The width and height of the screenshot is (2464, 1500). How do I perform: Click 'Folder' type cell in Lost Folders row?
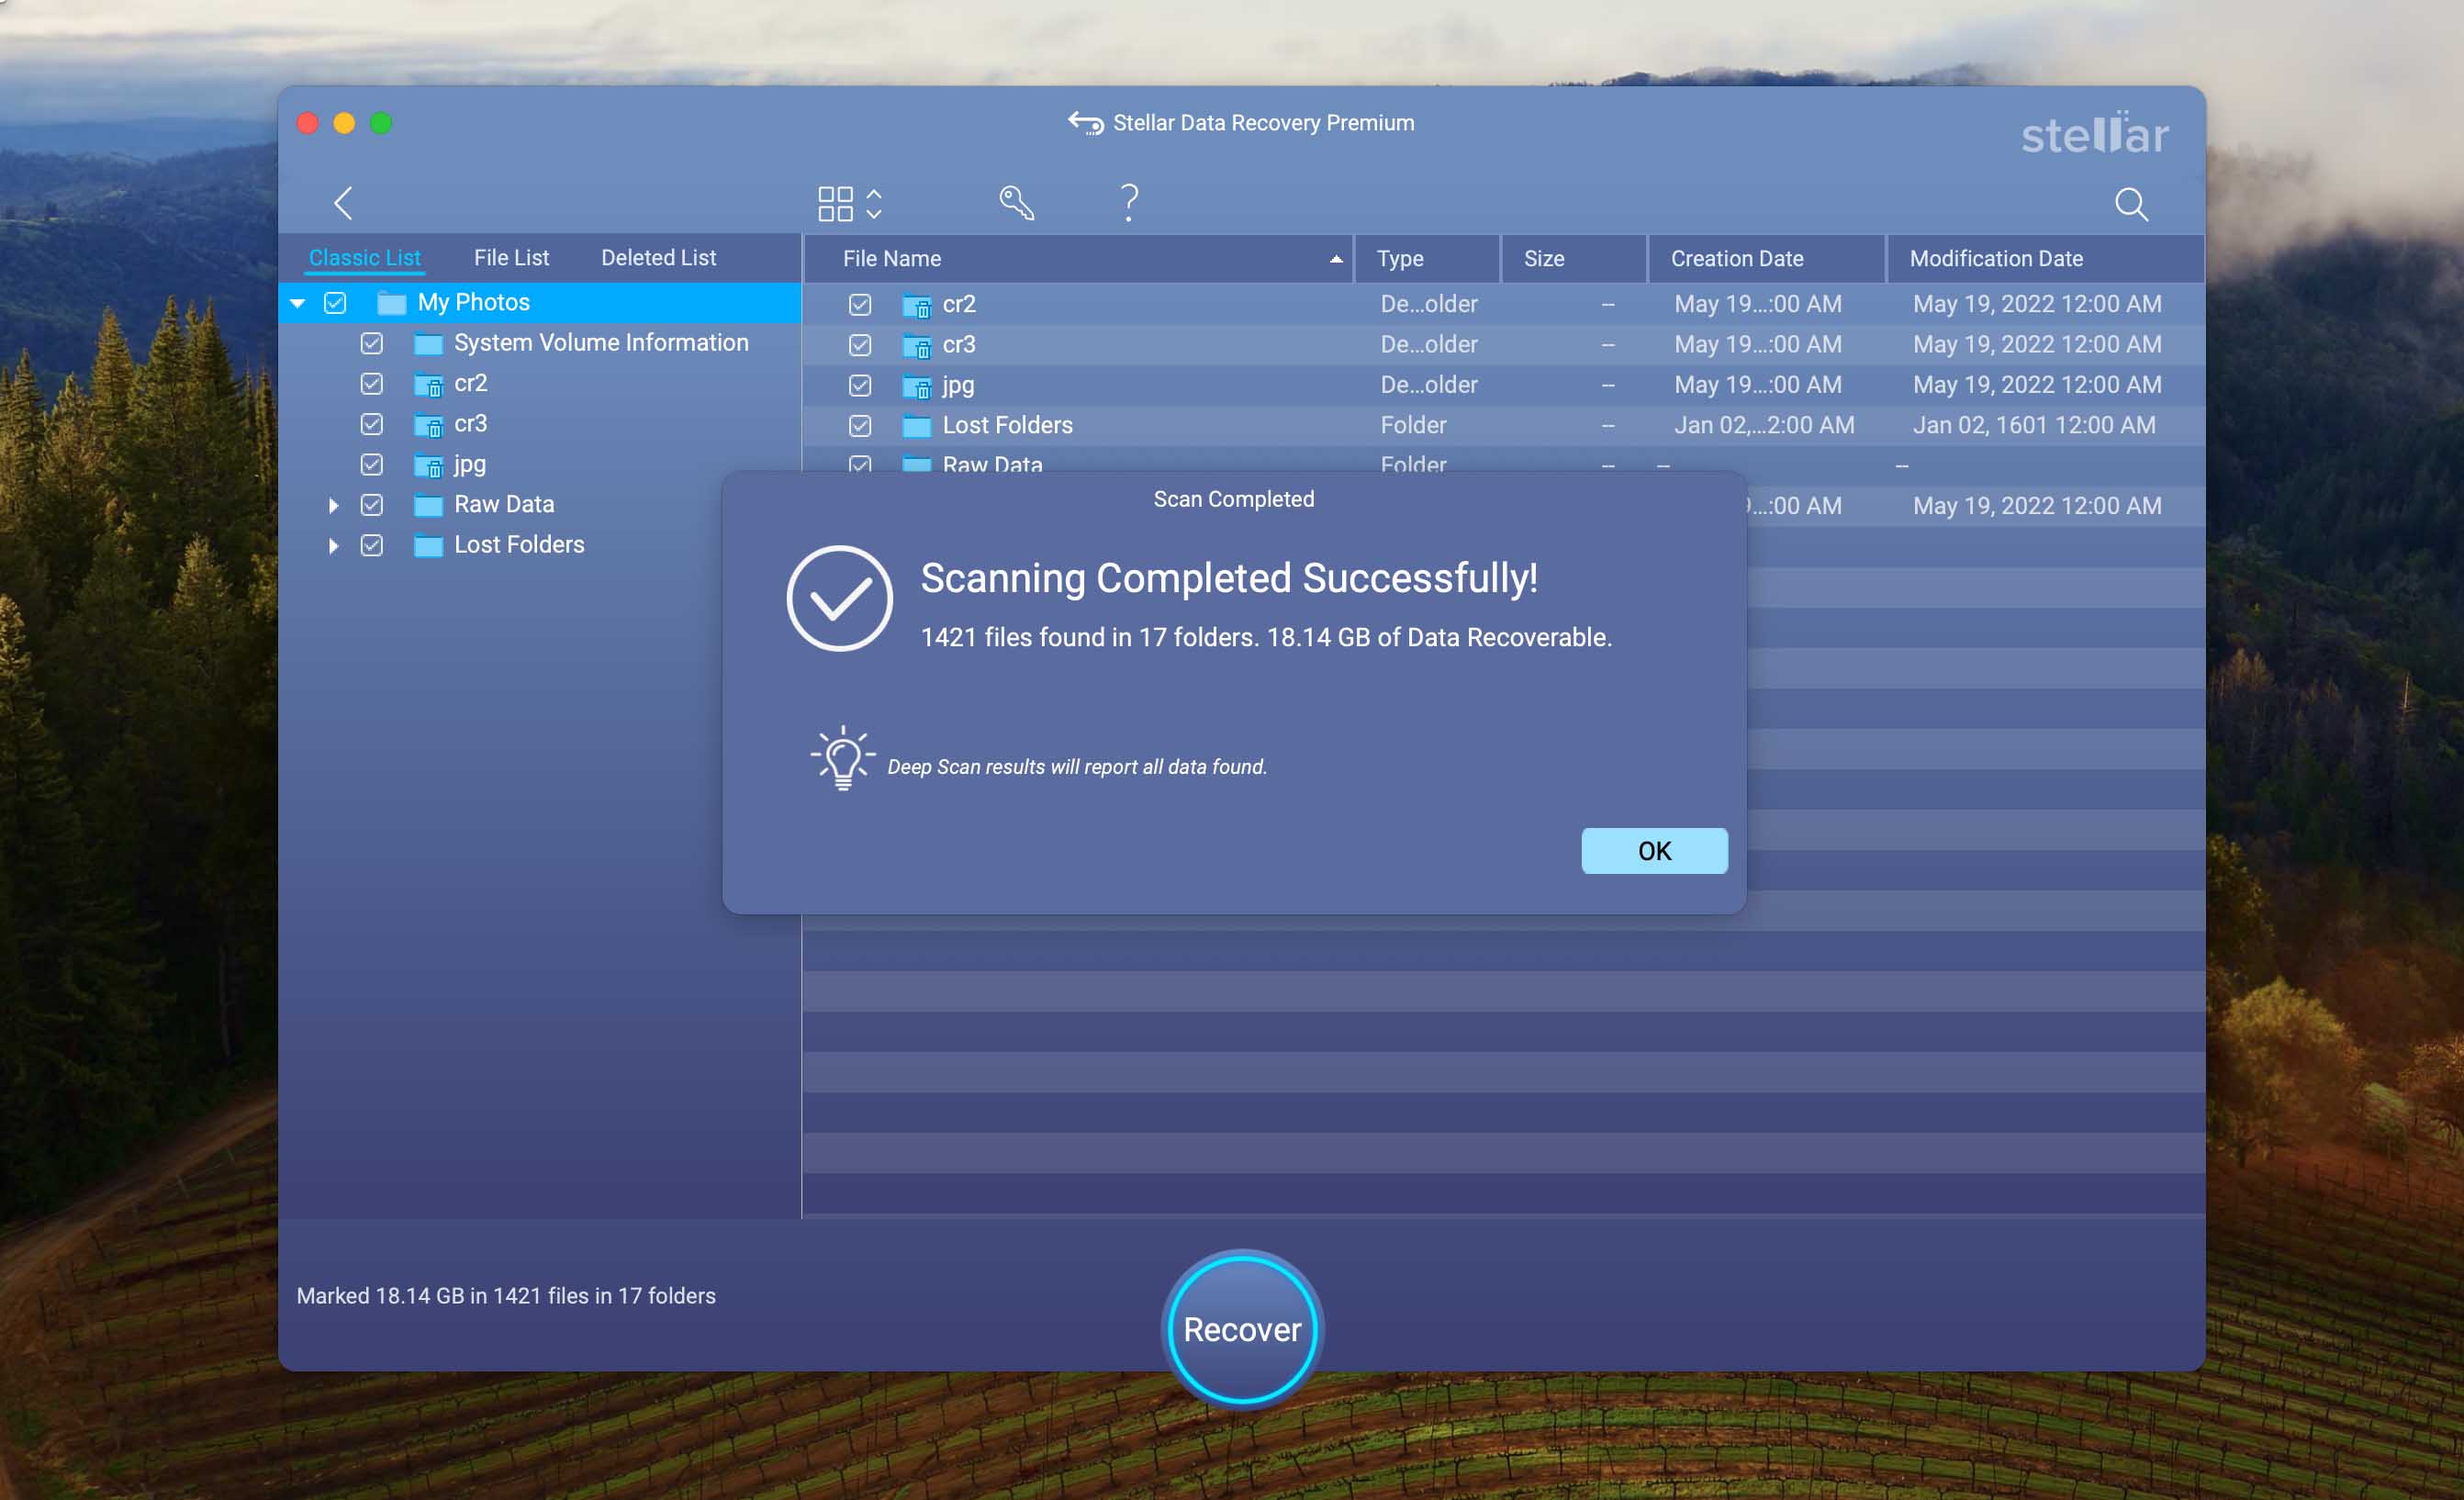coord(1413,426)
